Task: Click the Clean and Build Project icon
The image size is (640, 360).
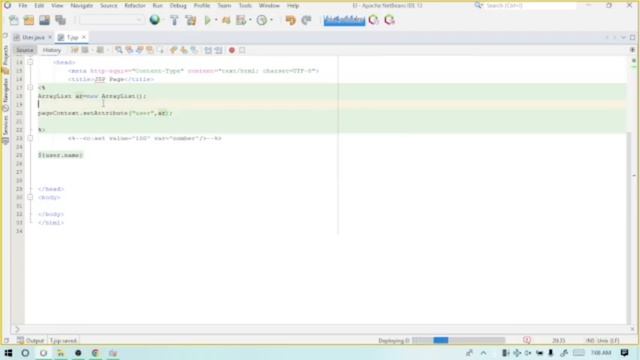Action: (x=191, y=20)
